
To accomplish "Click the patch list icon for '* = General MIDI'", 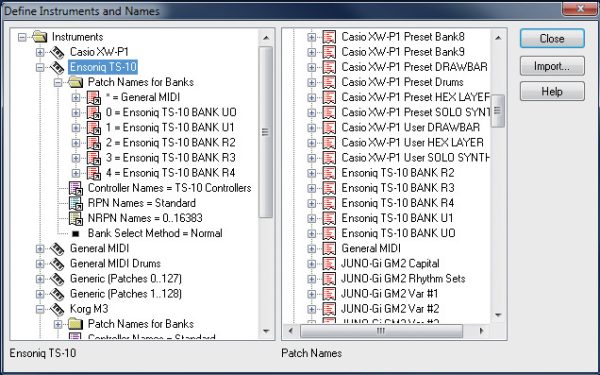I will coord(93,98).
